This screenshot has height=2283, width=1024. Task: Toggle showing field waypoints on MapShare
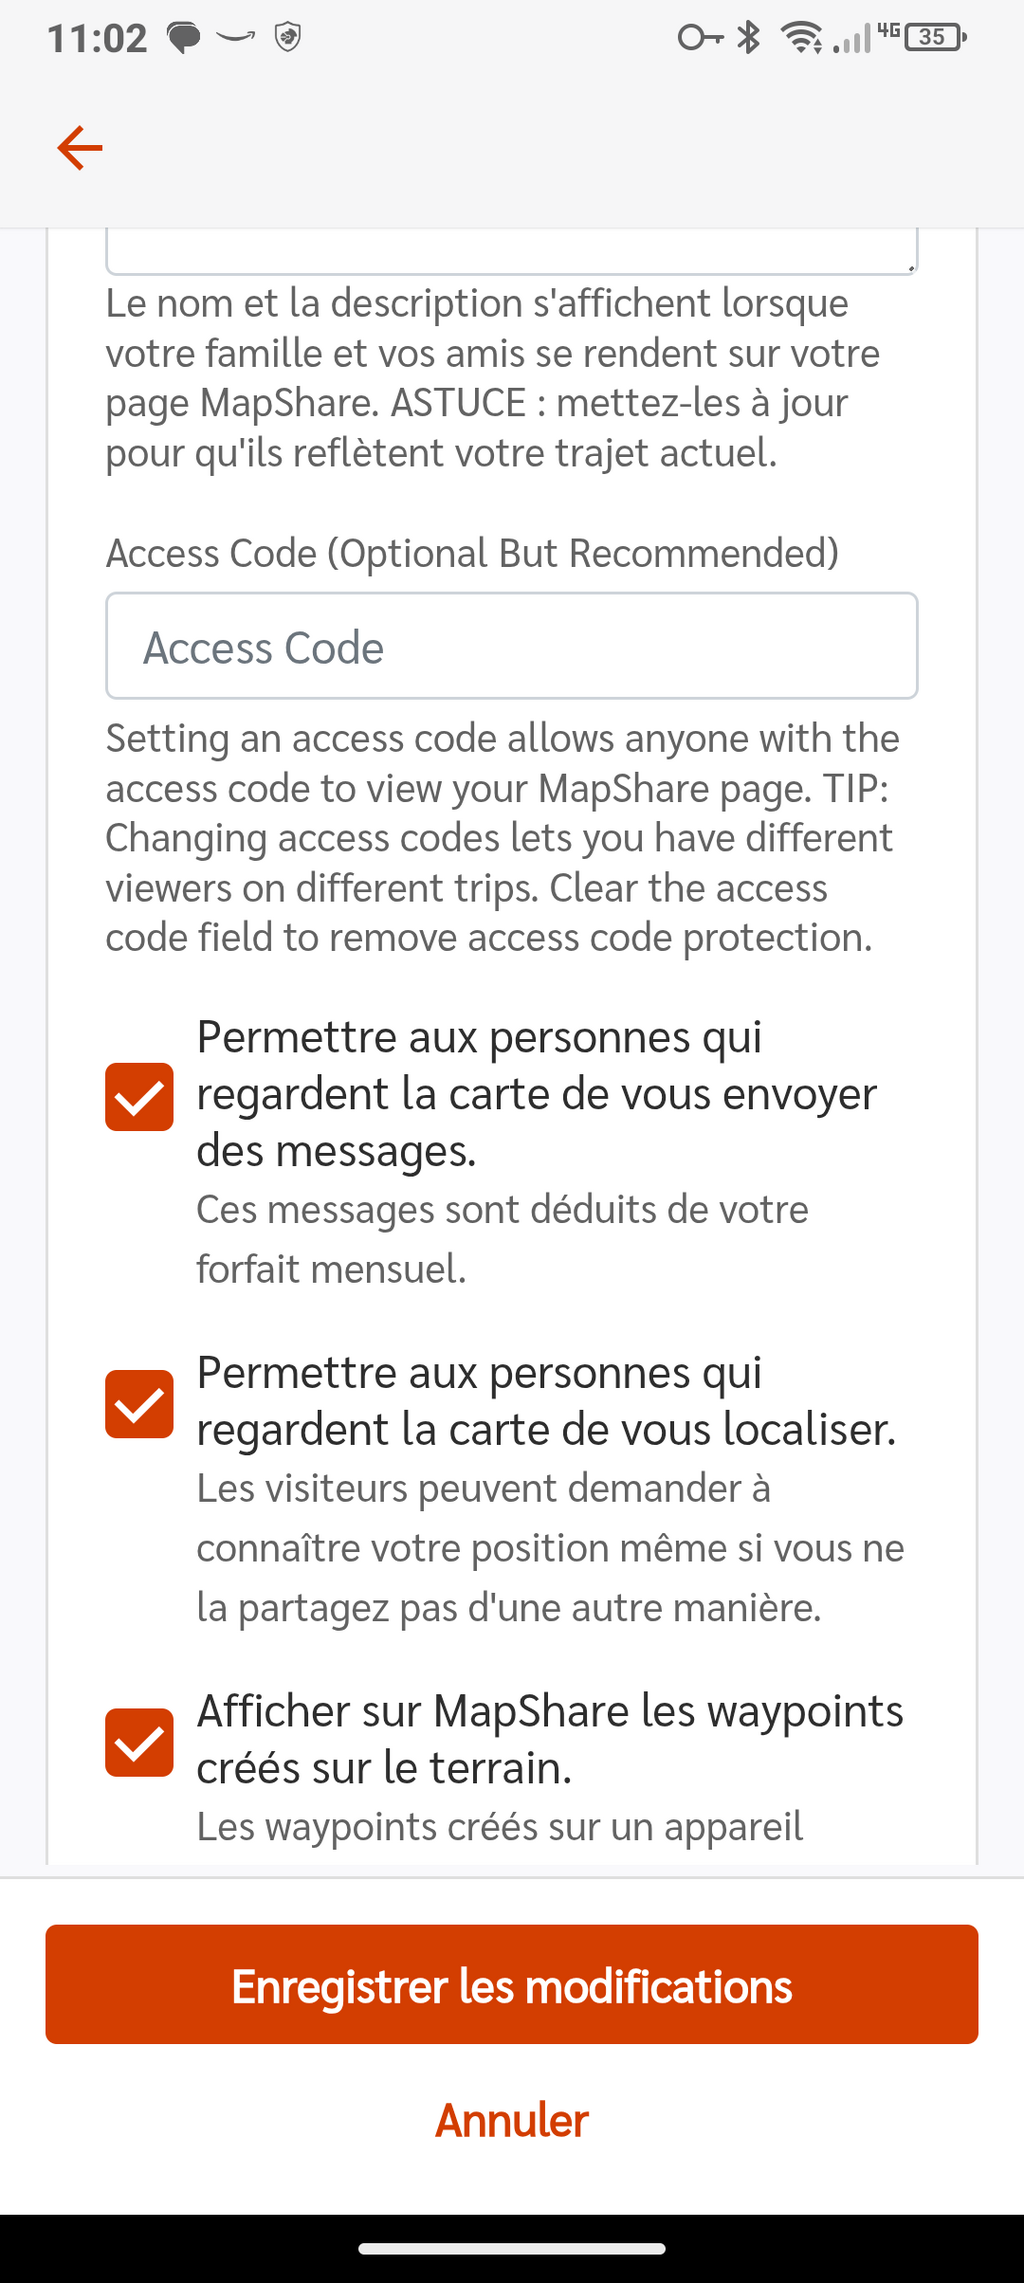pos(139,1742)
